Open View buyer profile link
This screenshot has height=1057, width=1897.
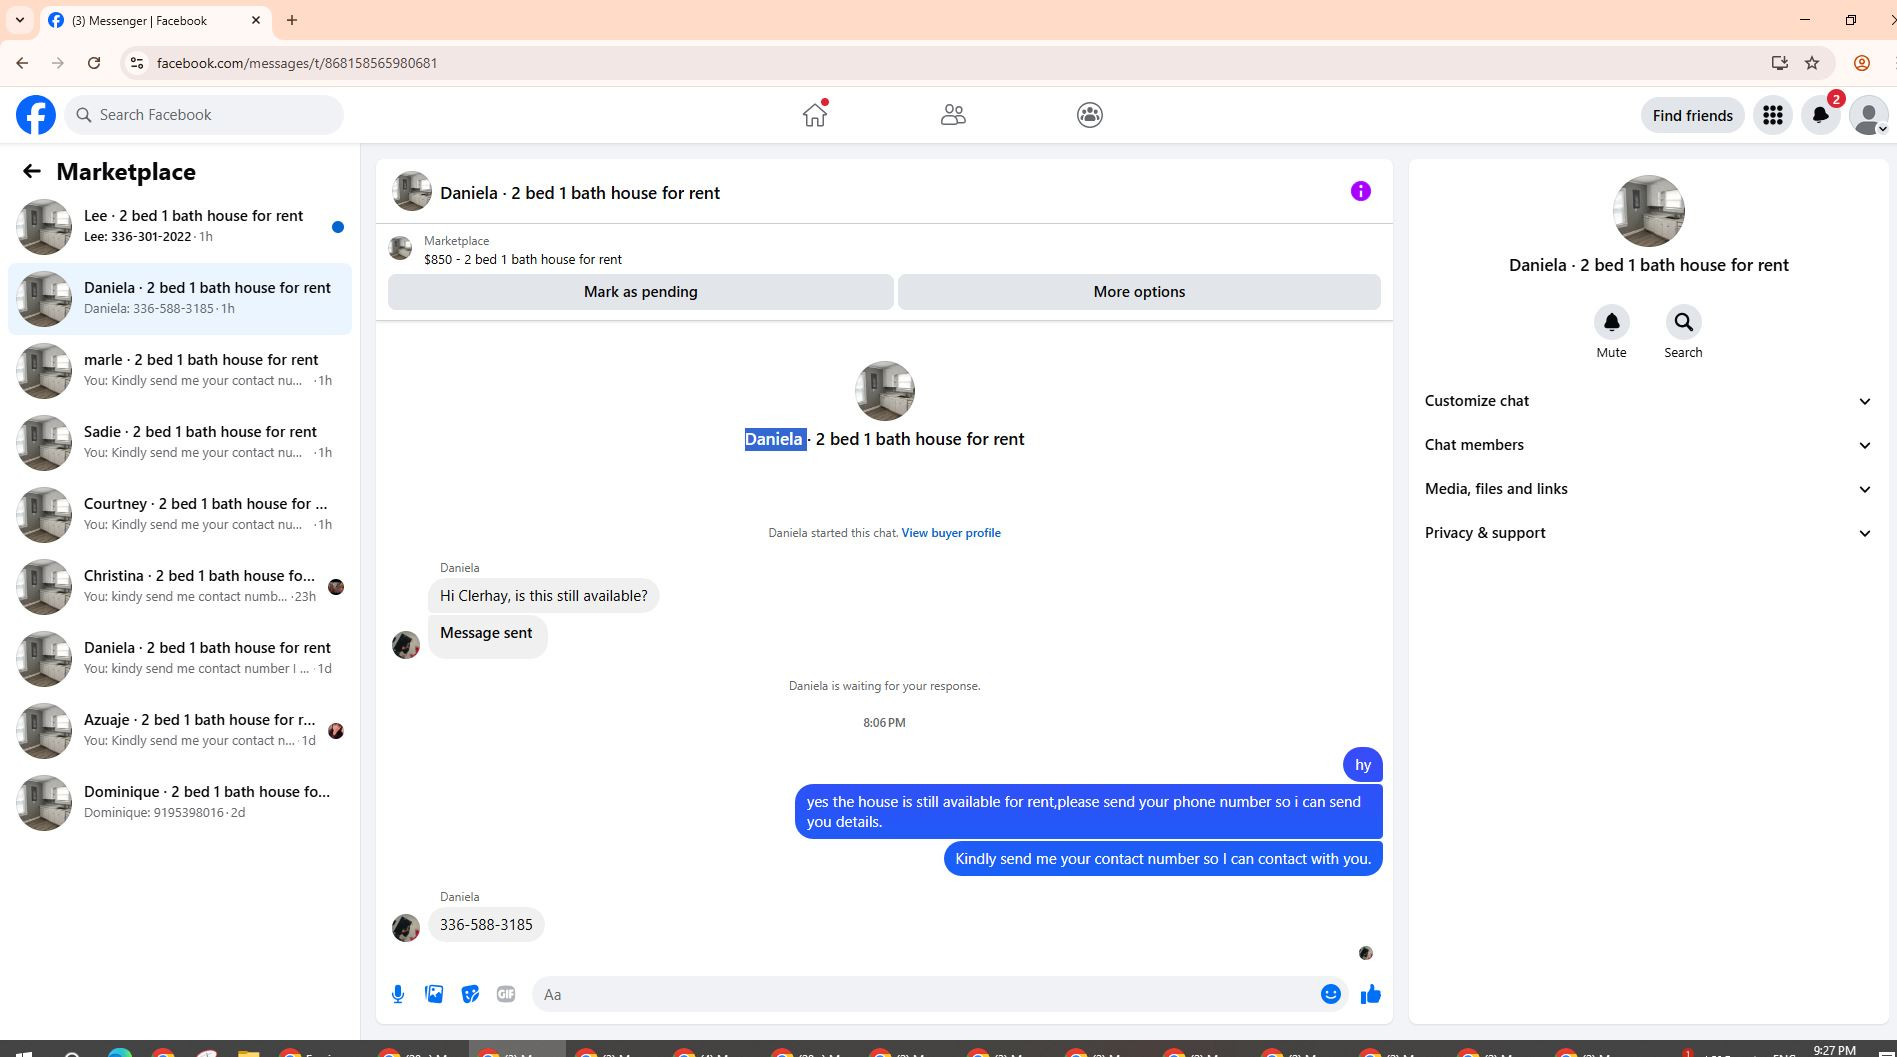point(951,533)
